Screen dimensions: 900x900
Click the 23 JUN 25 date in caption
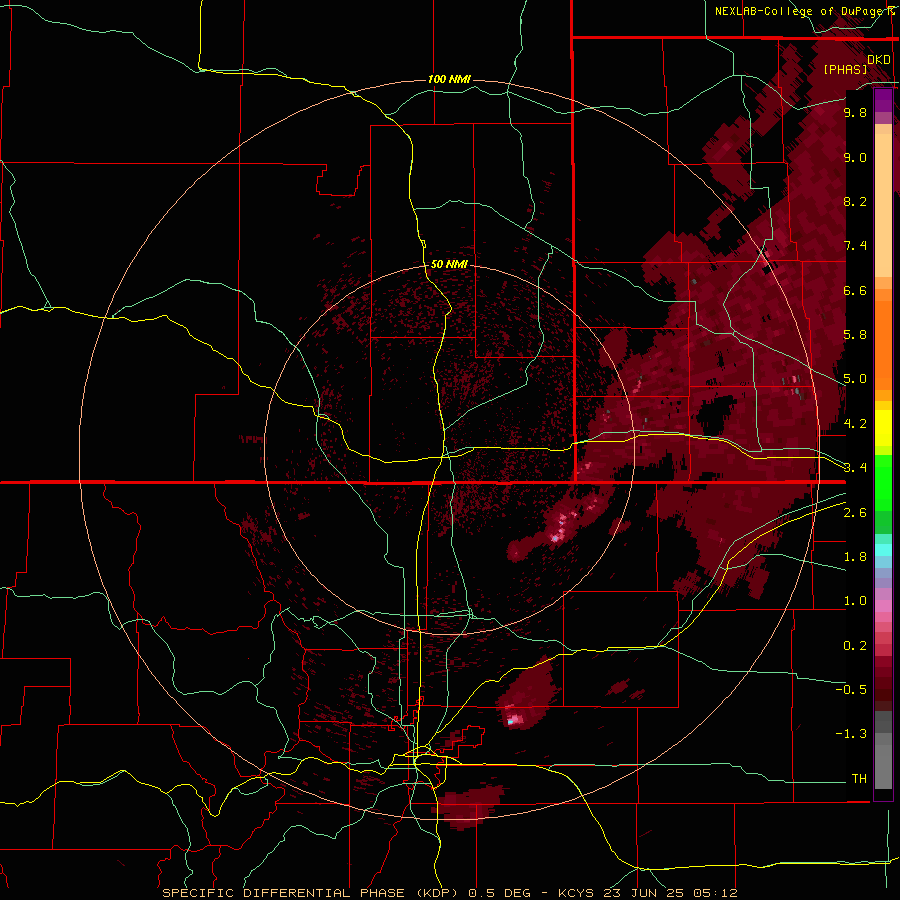pyautogui.click(x=645, y=893)
